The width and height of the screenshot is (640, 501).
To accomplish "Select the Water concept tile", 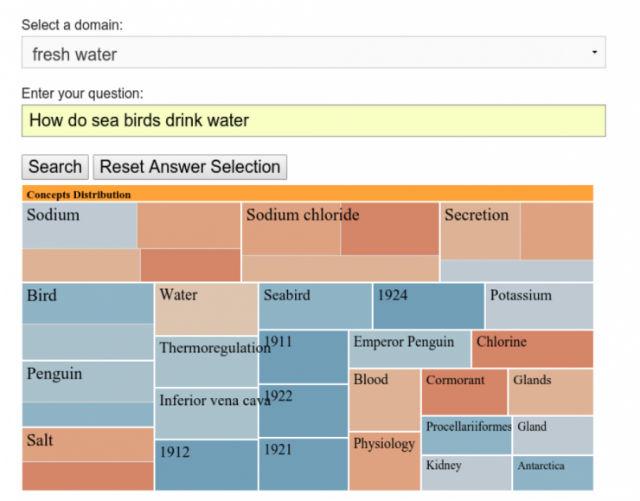I will click(x=206, y=309).
